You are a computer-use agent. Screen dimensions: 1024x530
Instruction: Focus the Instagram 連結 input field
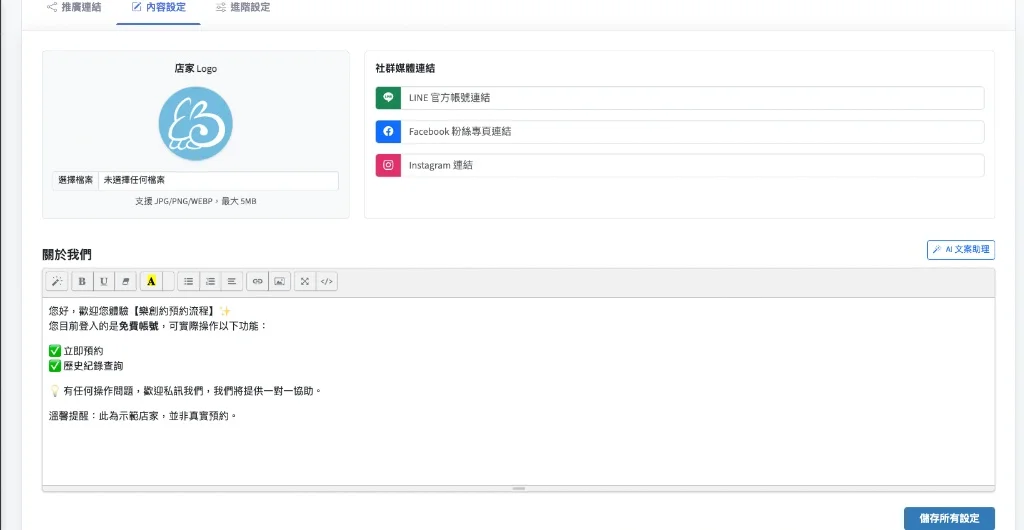click(x=692, y=166)
